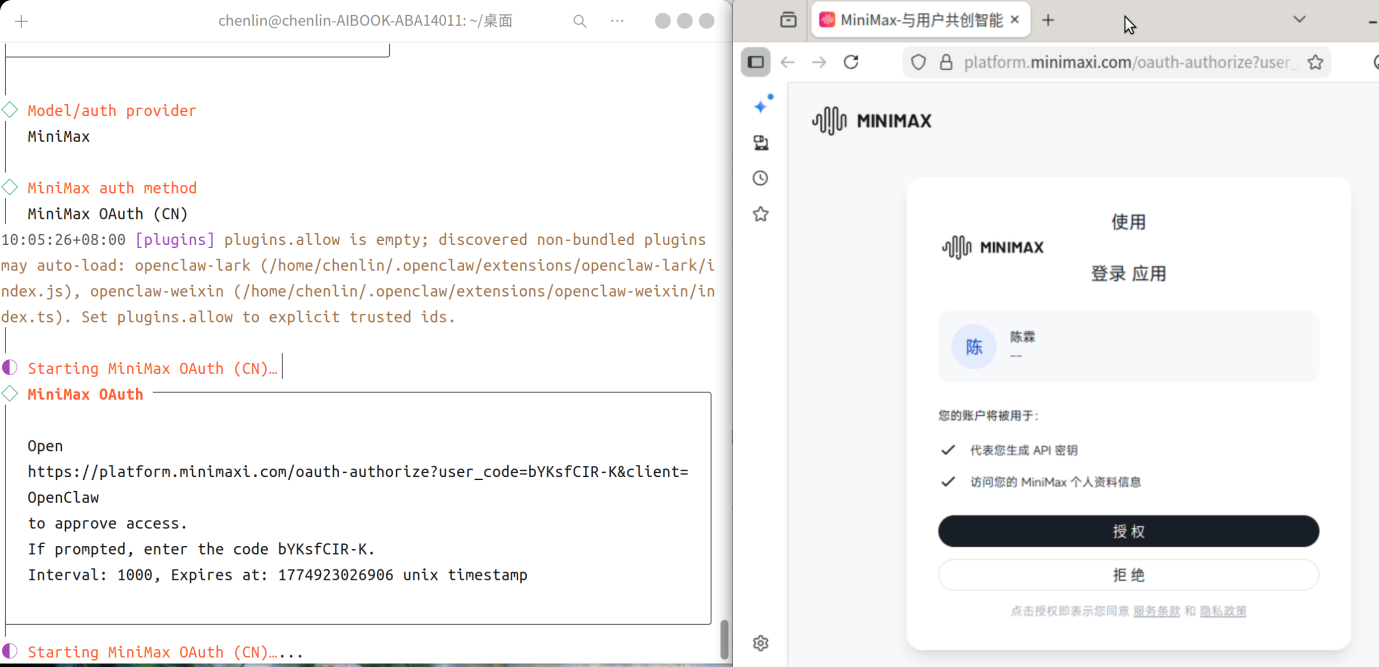Click the [plugins] log tag

175,240
